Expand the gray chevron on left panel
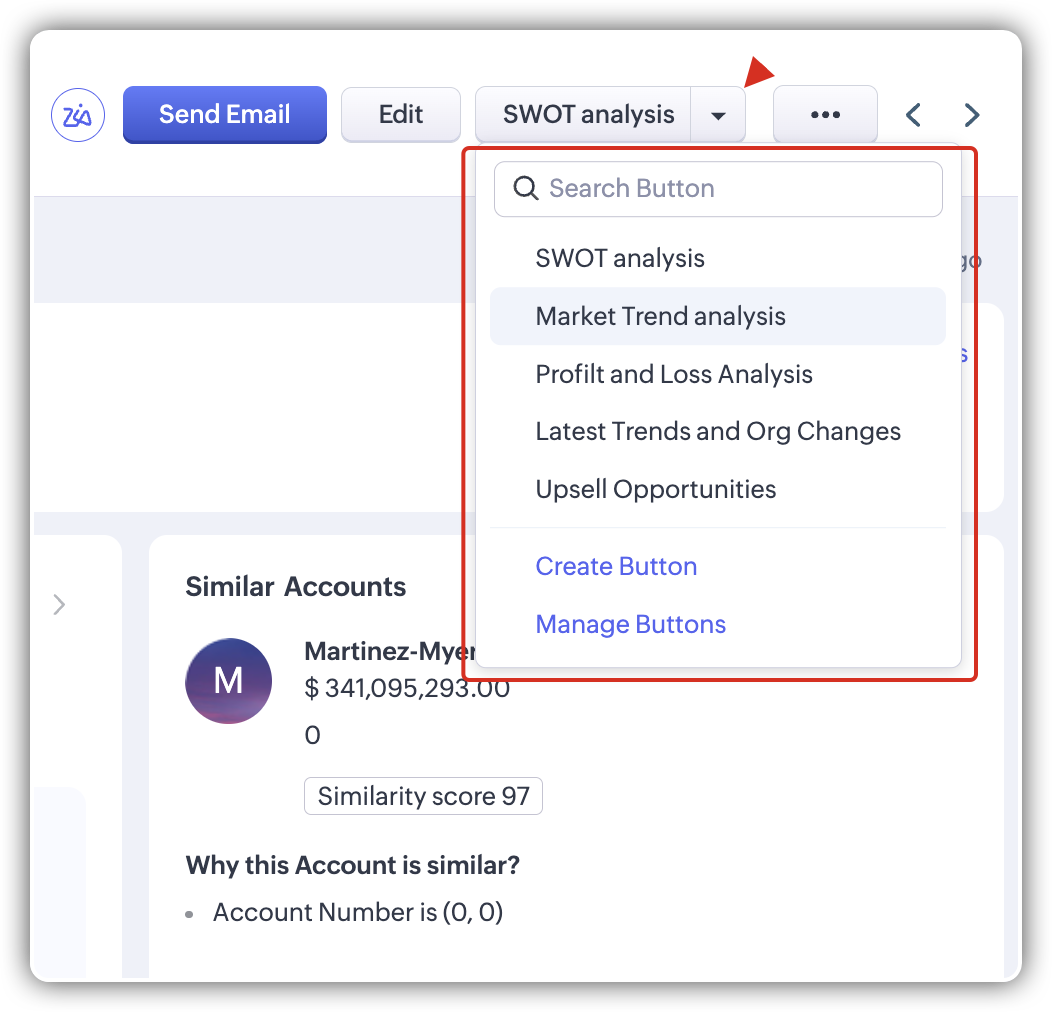 (x=59, y=604)
